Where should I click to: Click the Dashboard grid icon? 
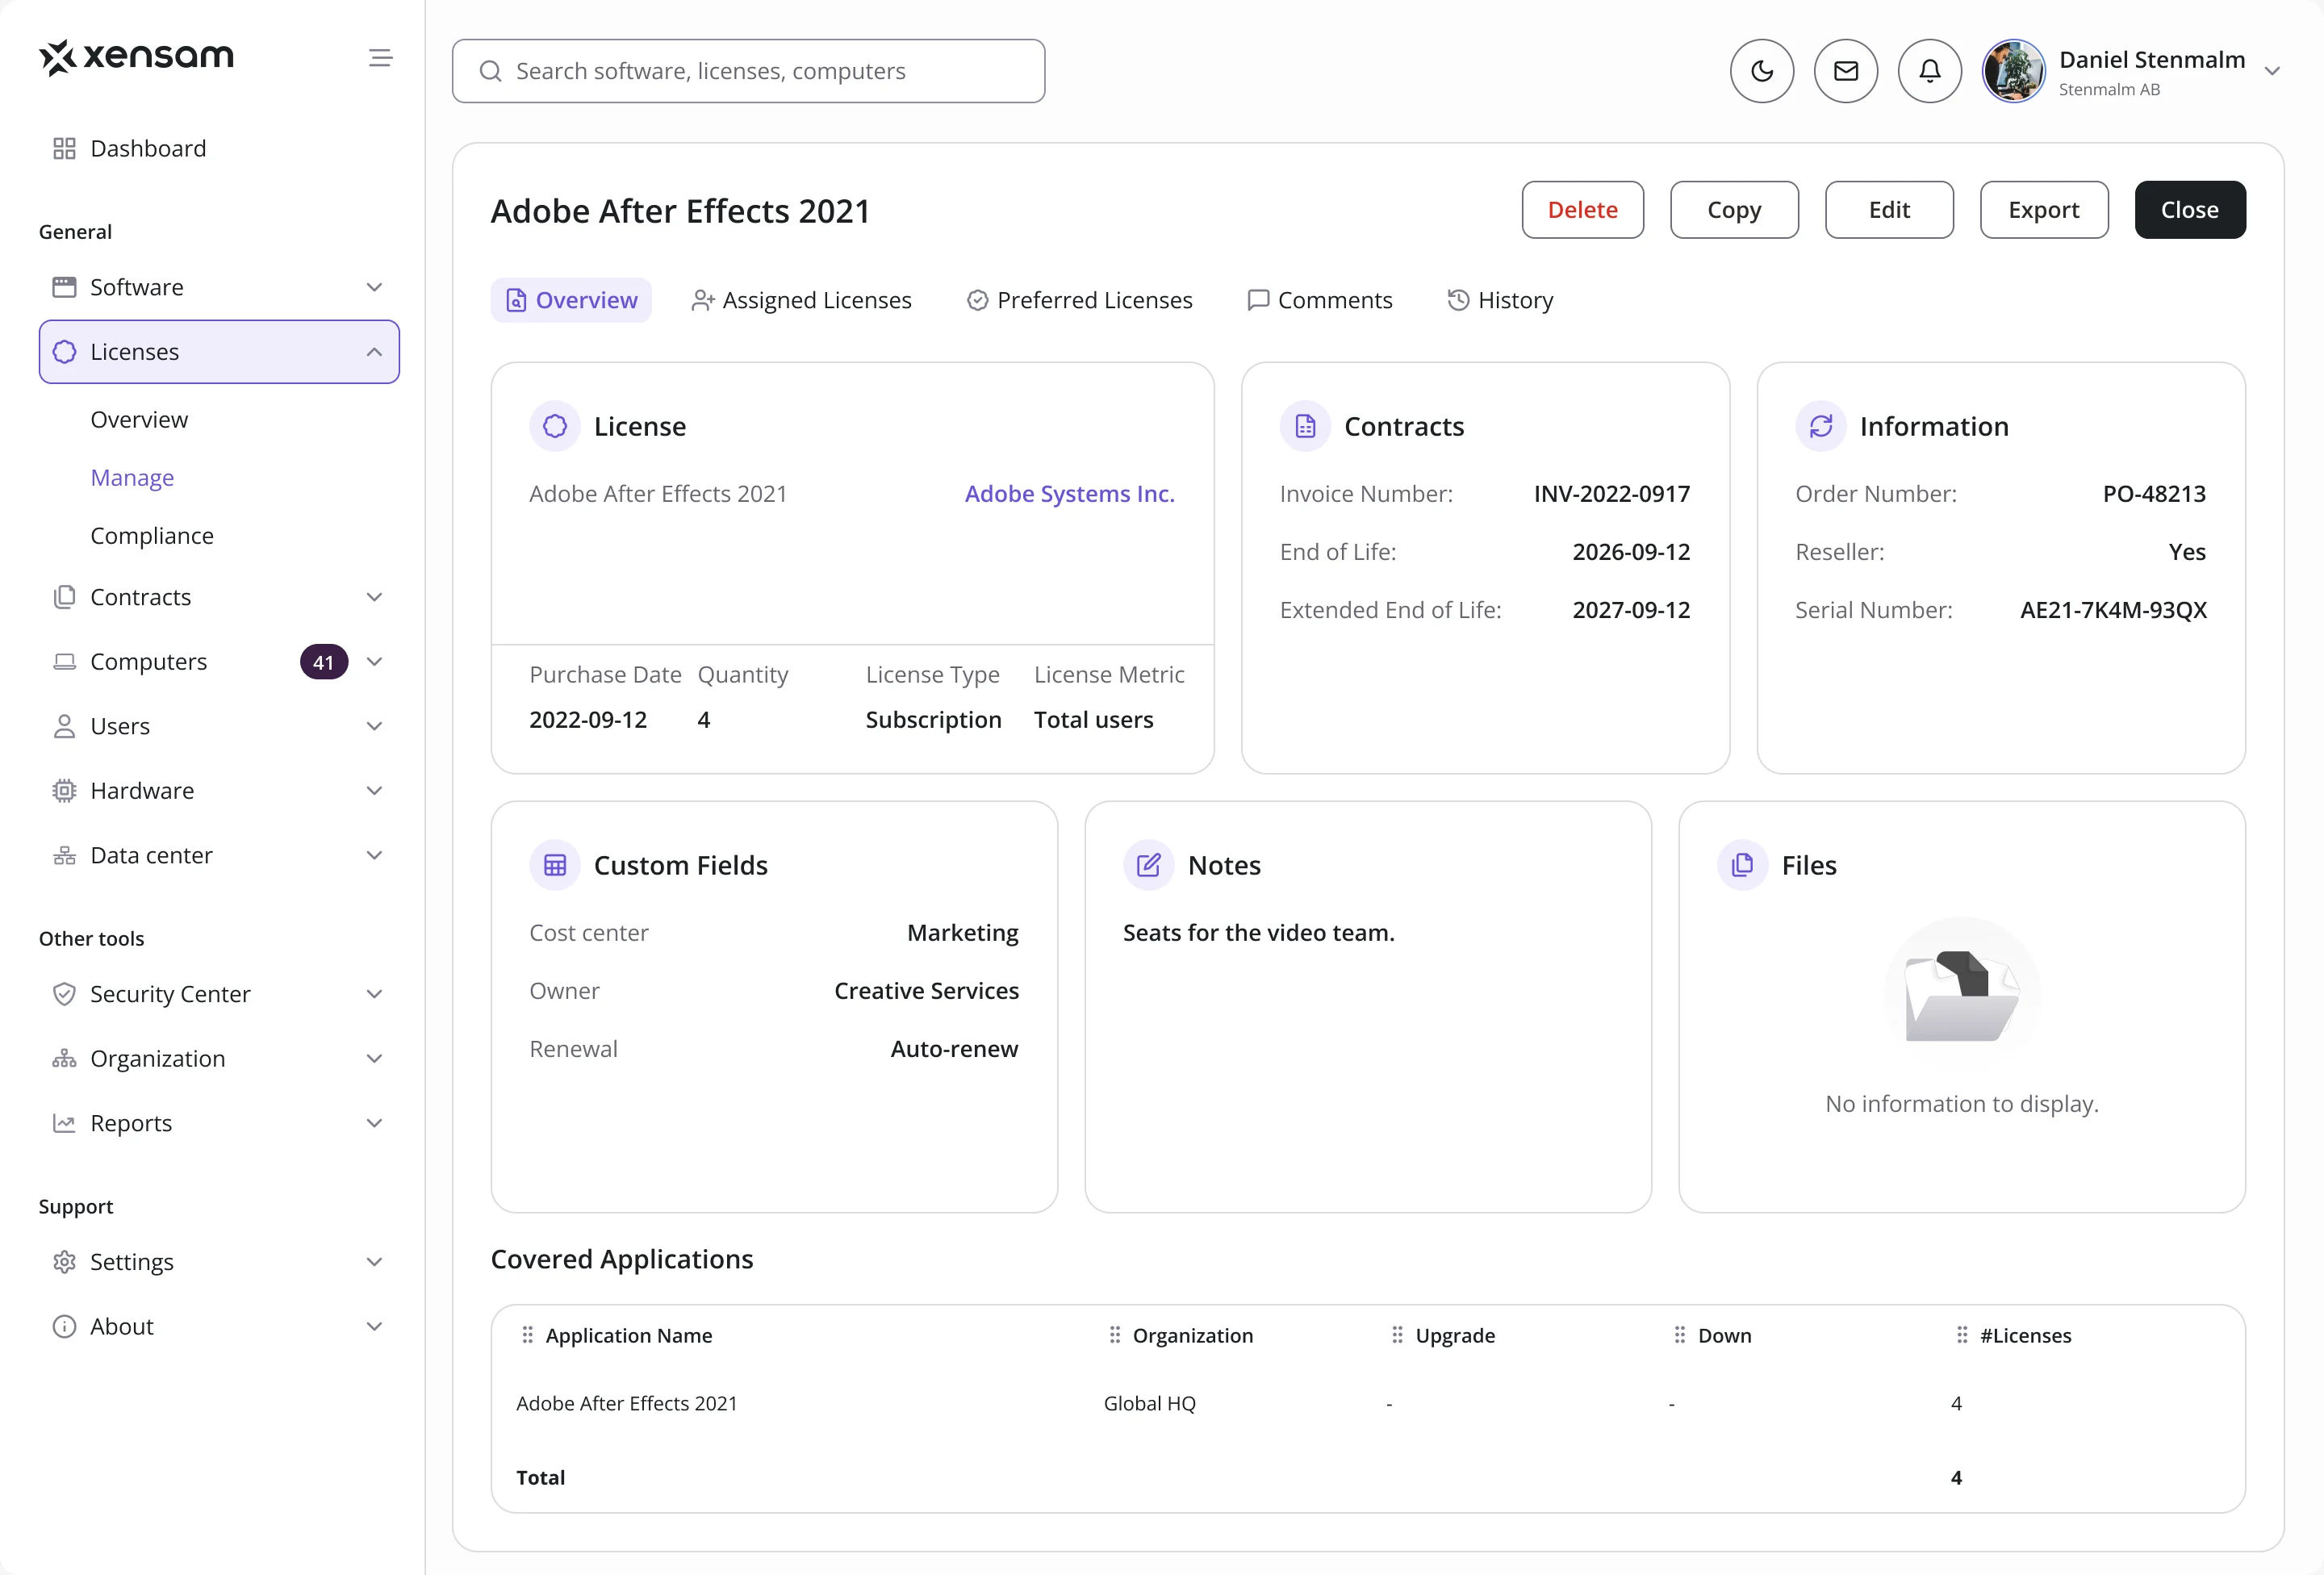coord(64,148)
